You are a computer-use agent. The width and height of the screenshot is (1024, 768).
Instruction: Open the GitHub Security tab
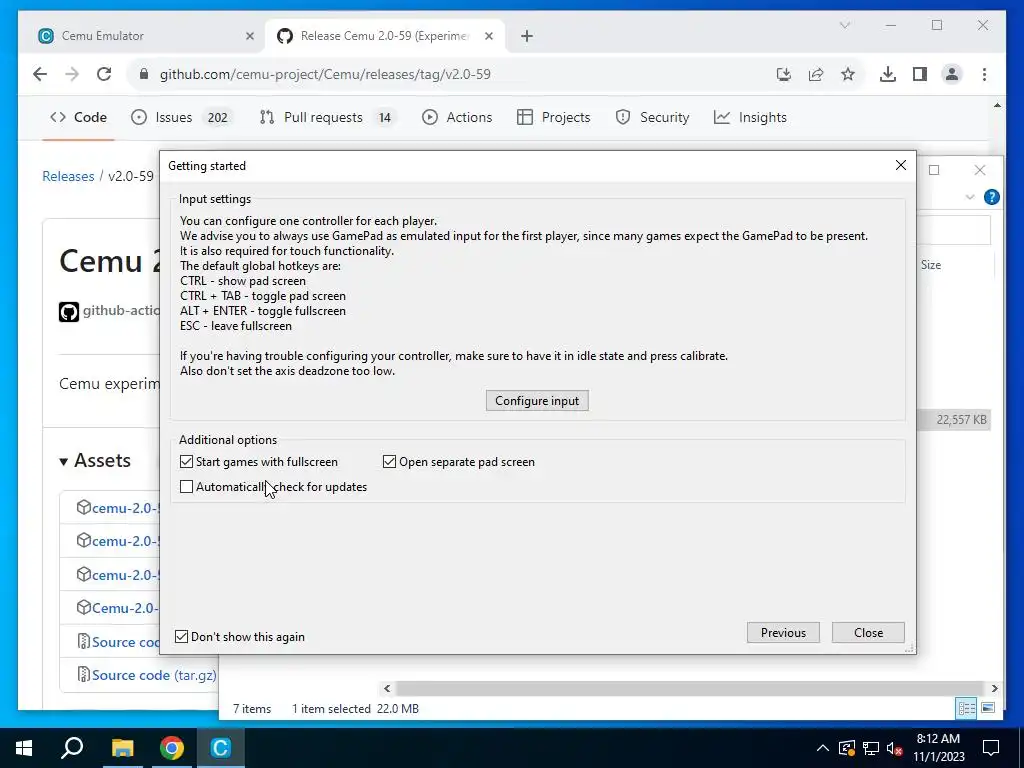pos(652,117)
